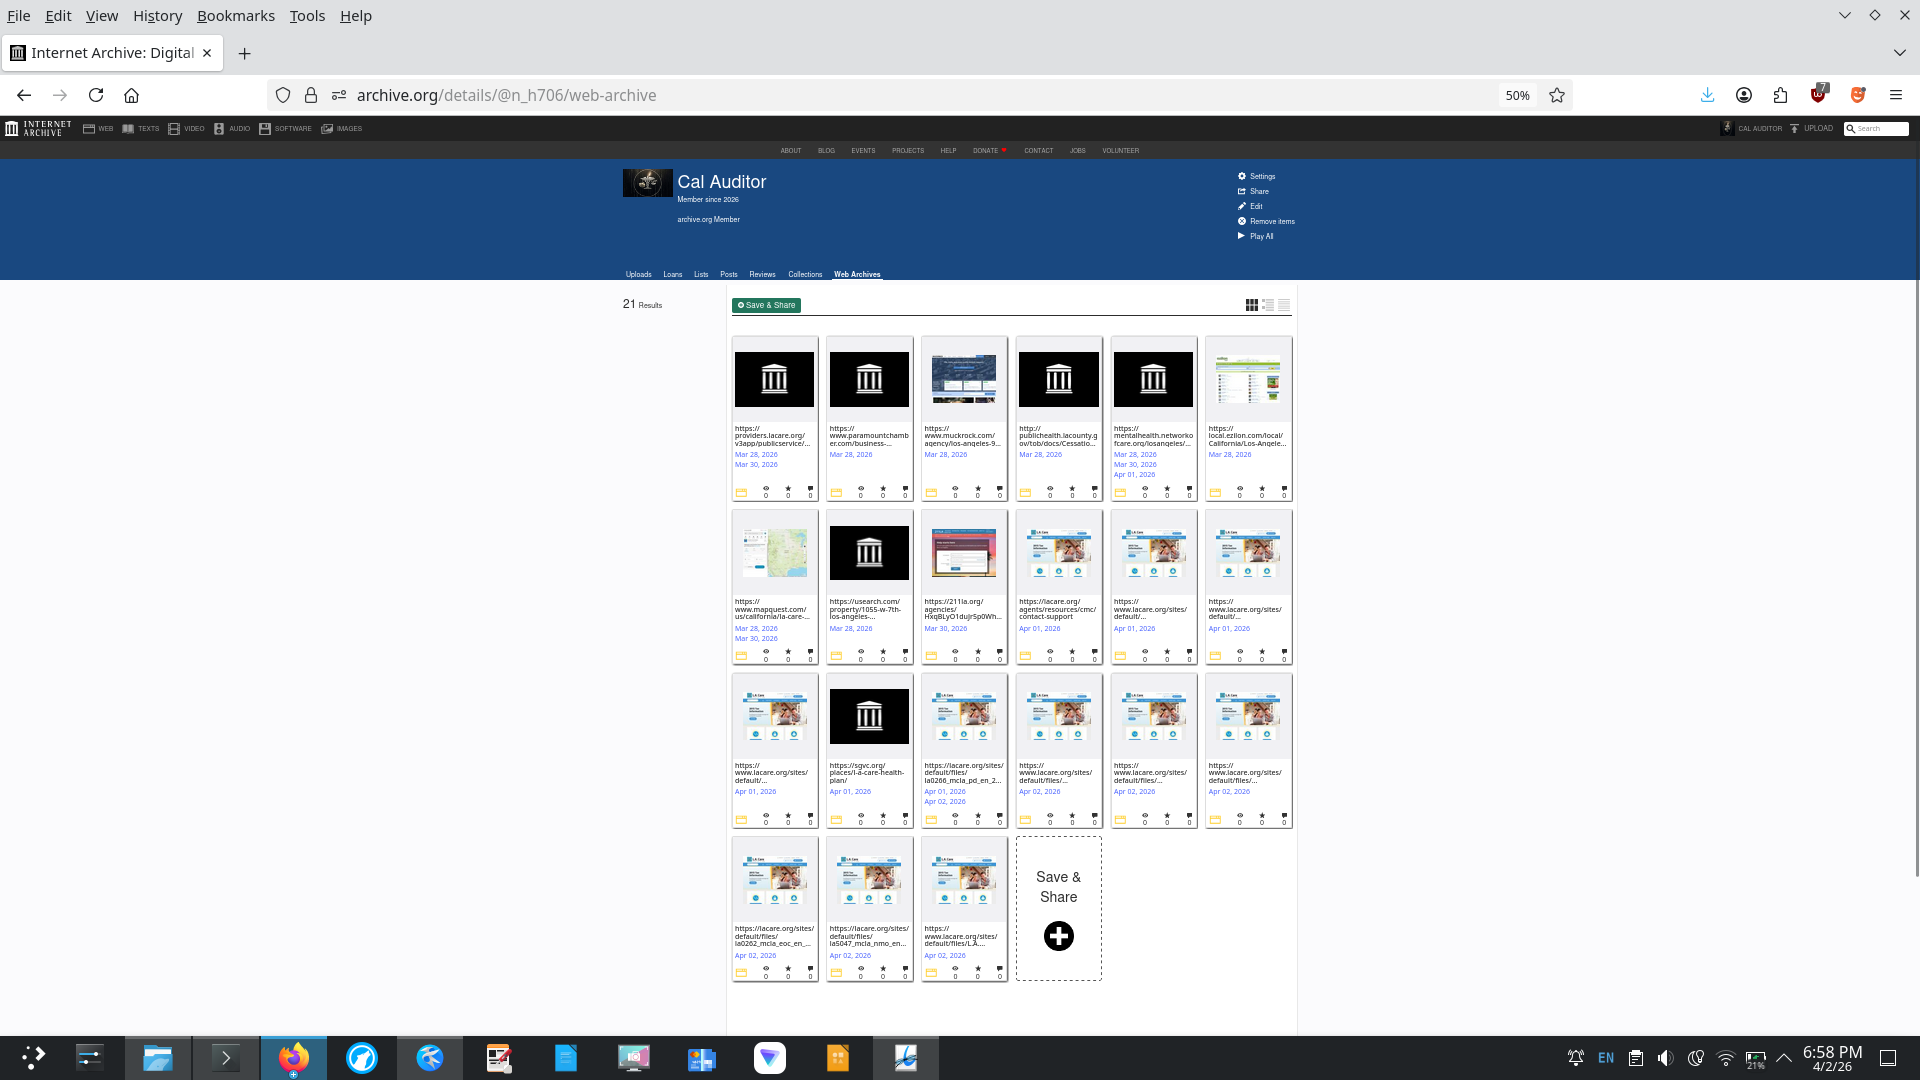The width and height of the screenshot is (1920, 1080).
Task: Click the Internet Archive logo
Action: (x=38, y=128)
